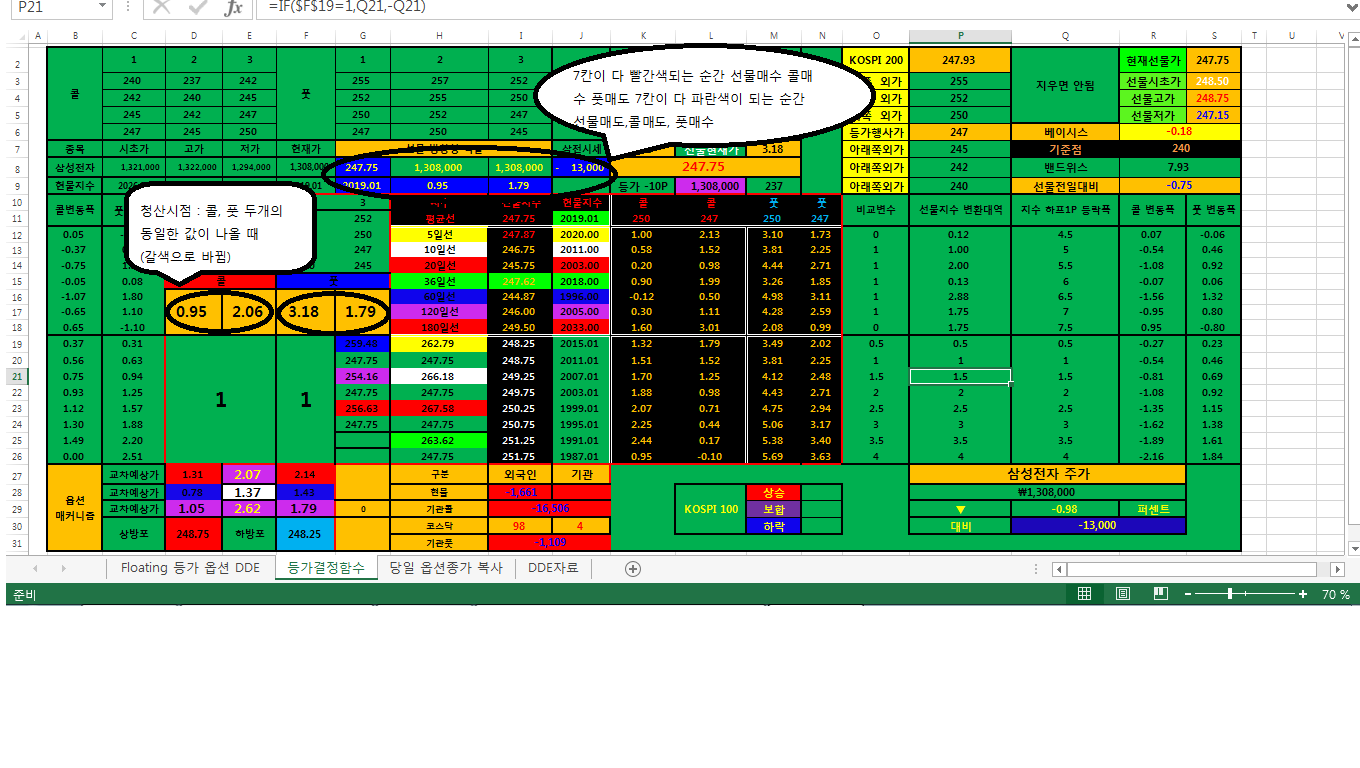The width and height of the screenshot is (1360, 768).
Task: Click the zoom in plus icon
Action: (1302, 594)
